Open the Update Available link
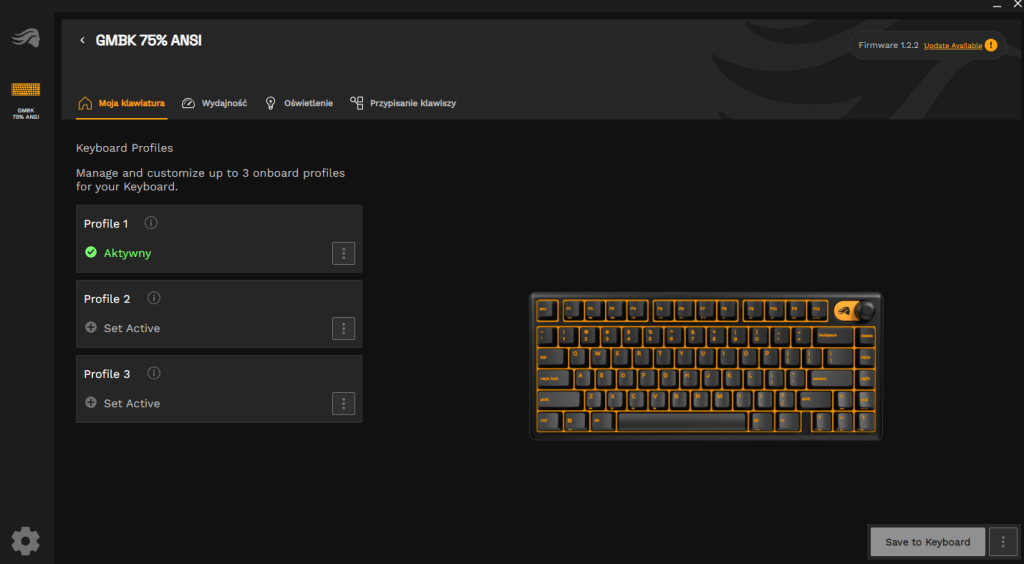Viewport: 1024px width, 564px height. (953, 46)
